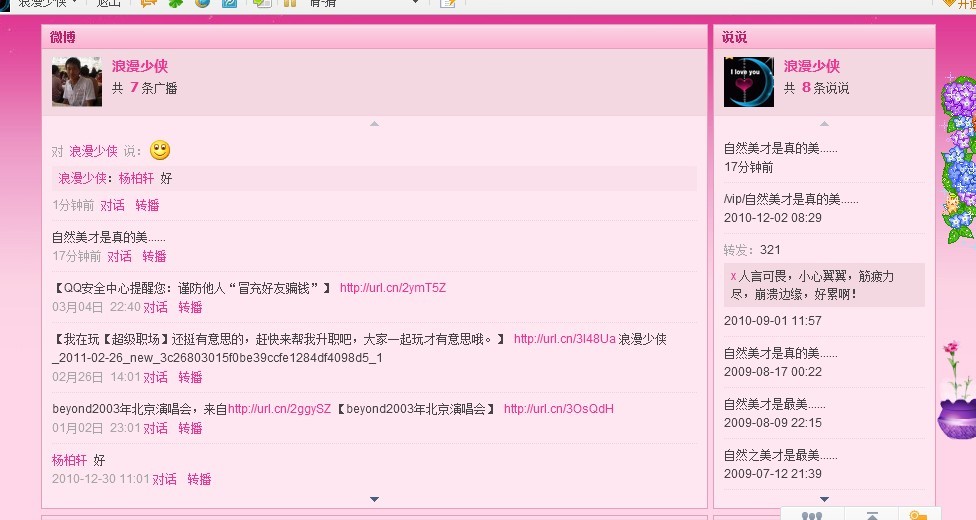This screenshot has height=520, width=976.
Task: Expand more 说说 entries with bottom arrow
Action: [x=824, y=499]
